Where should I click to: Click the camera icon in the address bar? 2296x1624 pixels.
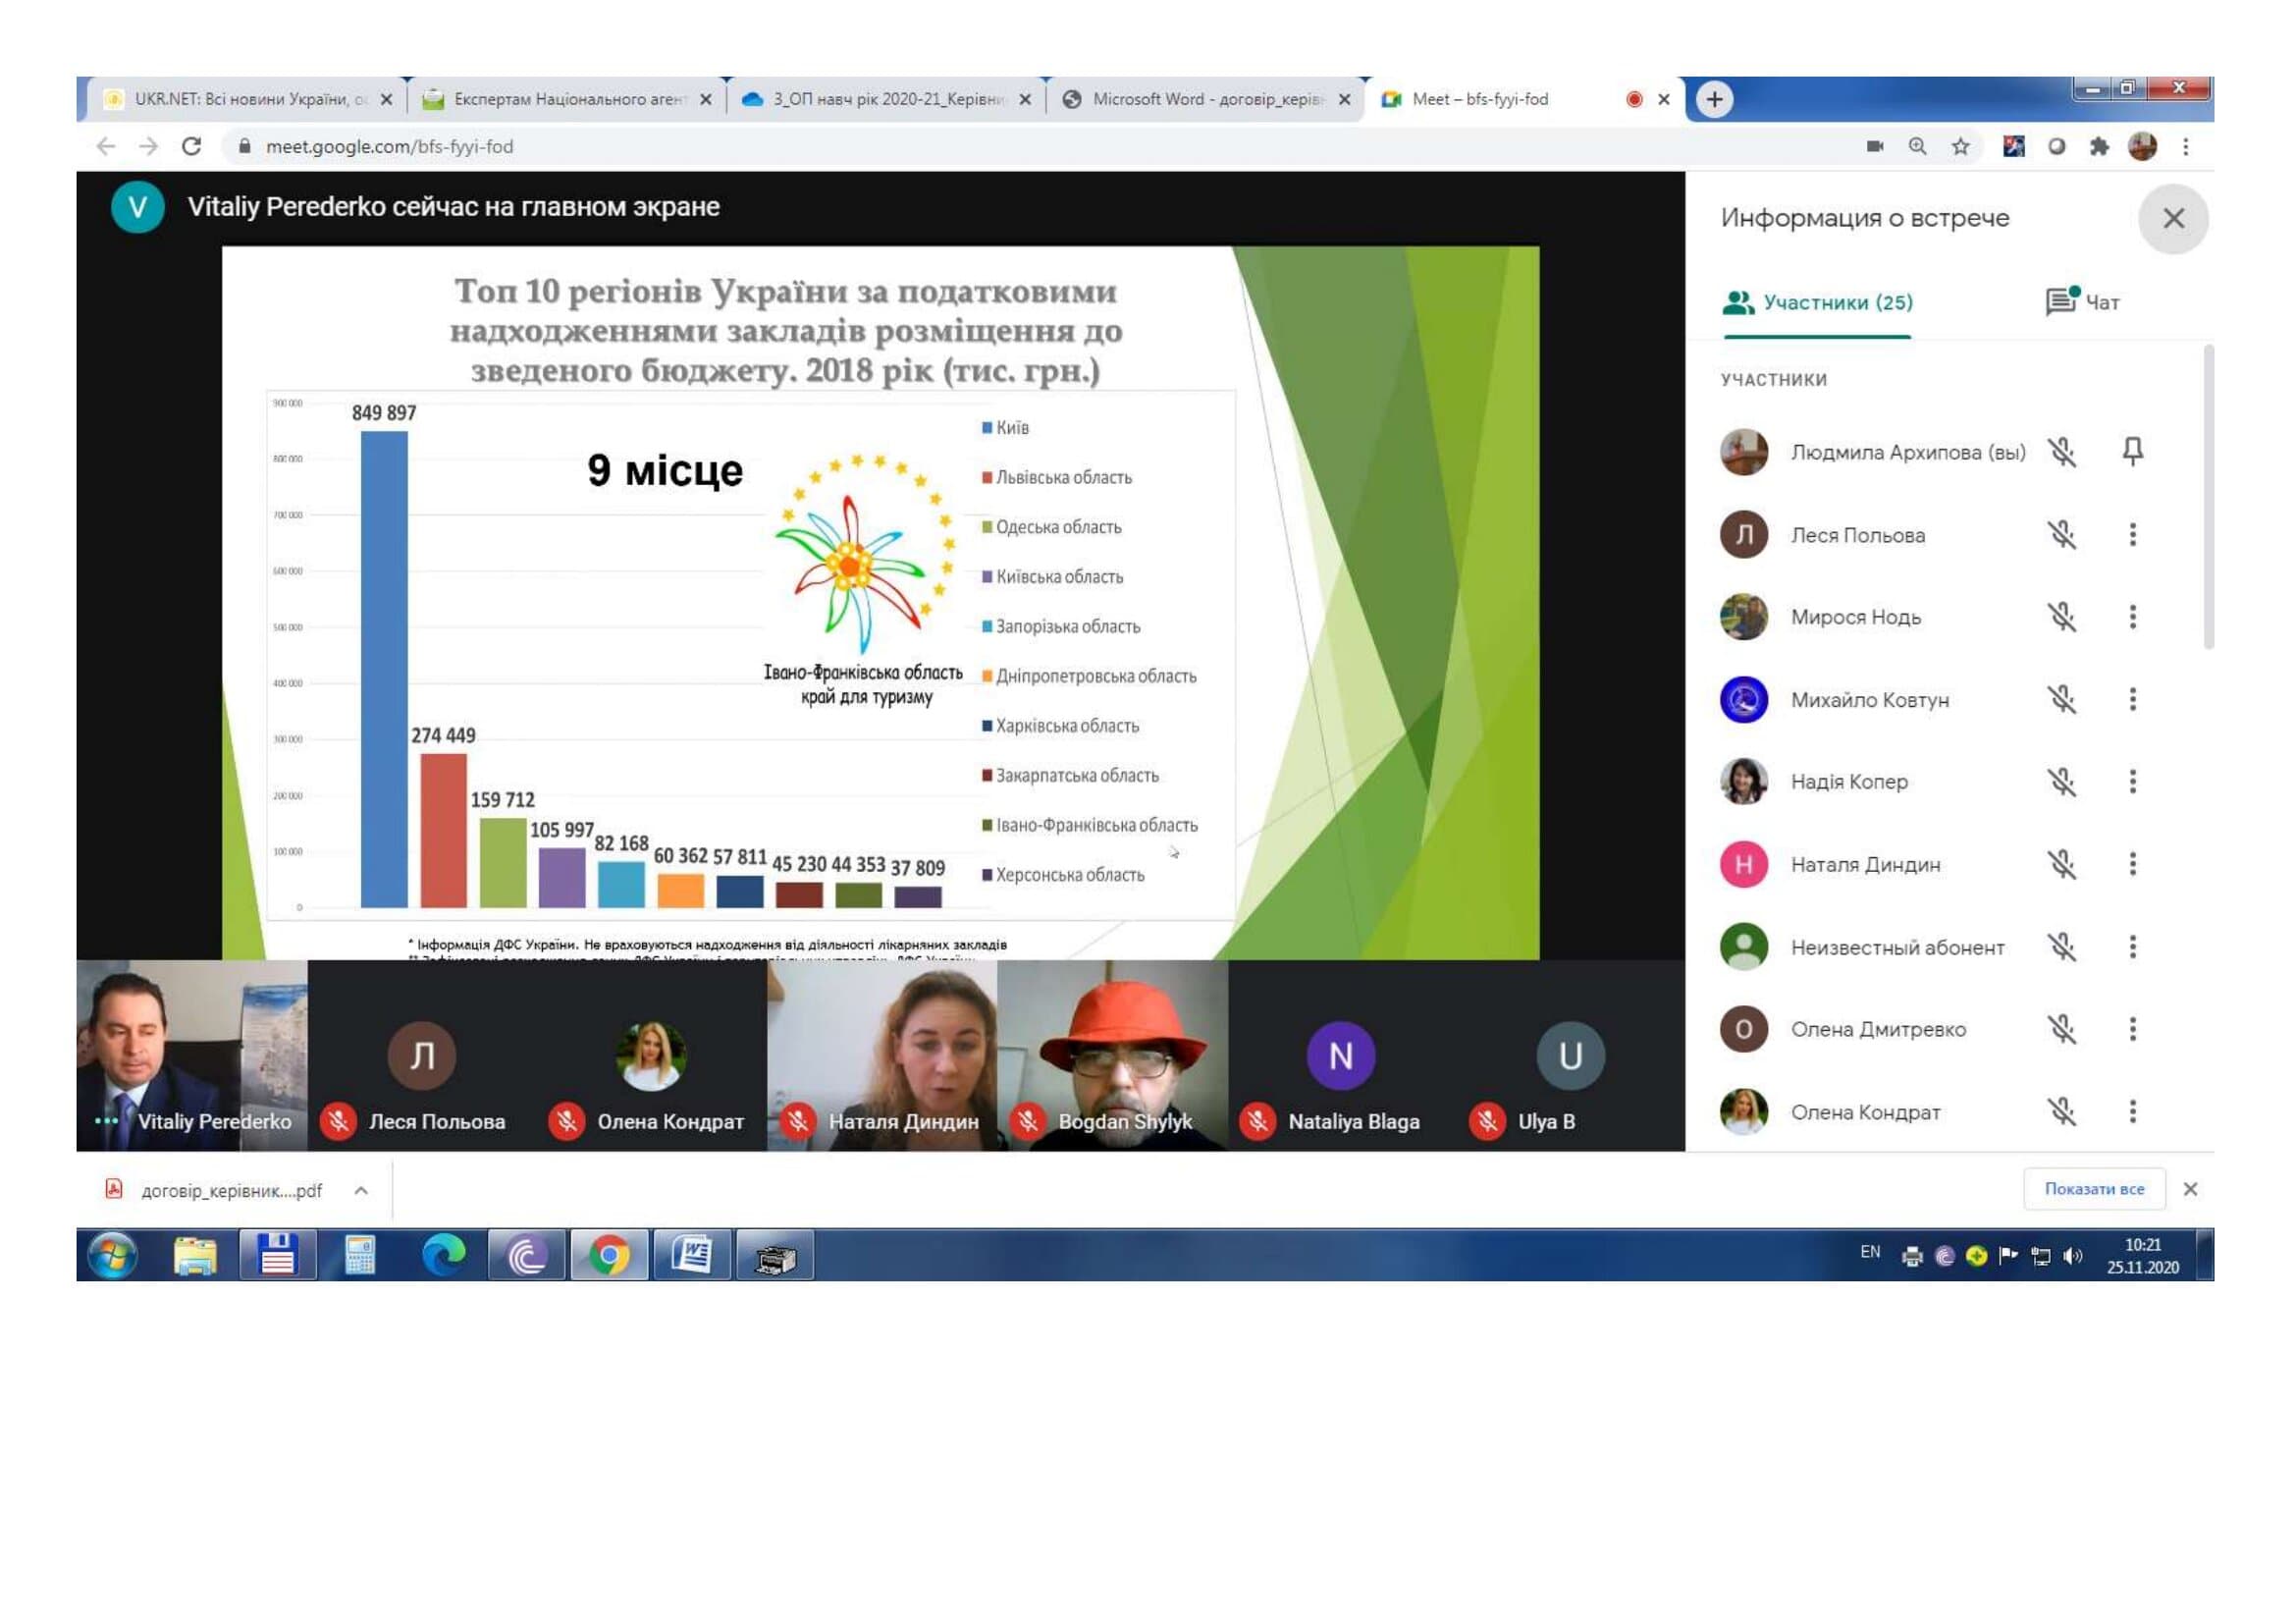coord(1874,147)
